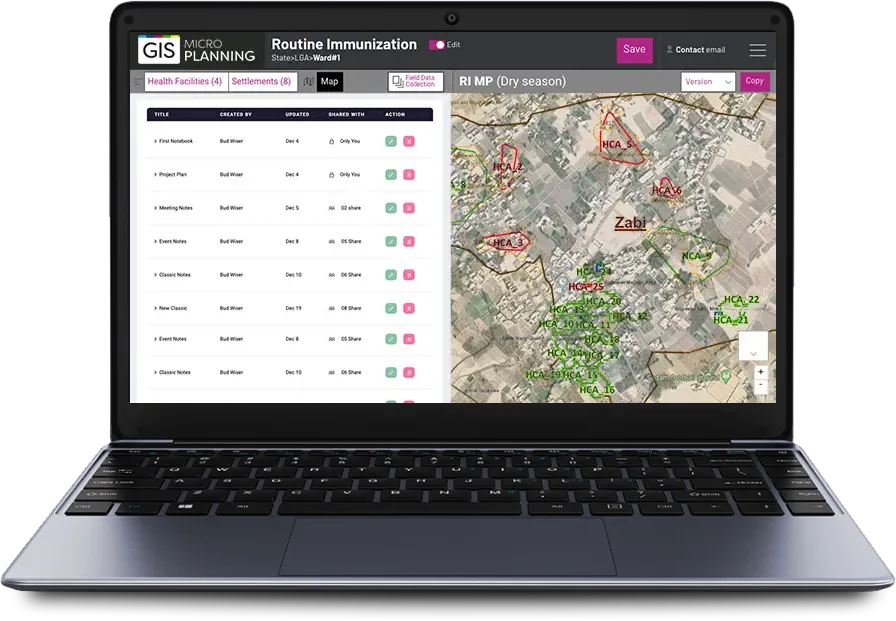Click the Routine Immunization heading
The height and width of the screenshot is (621, 896).
[344, 44]
